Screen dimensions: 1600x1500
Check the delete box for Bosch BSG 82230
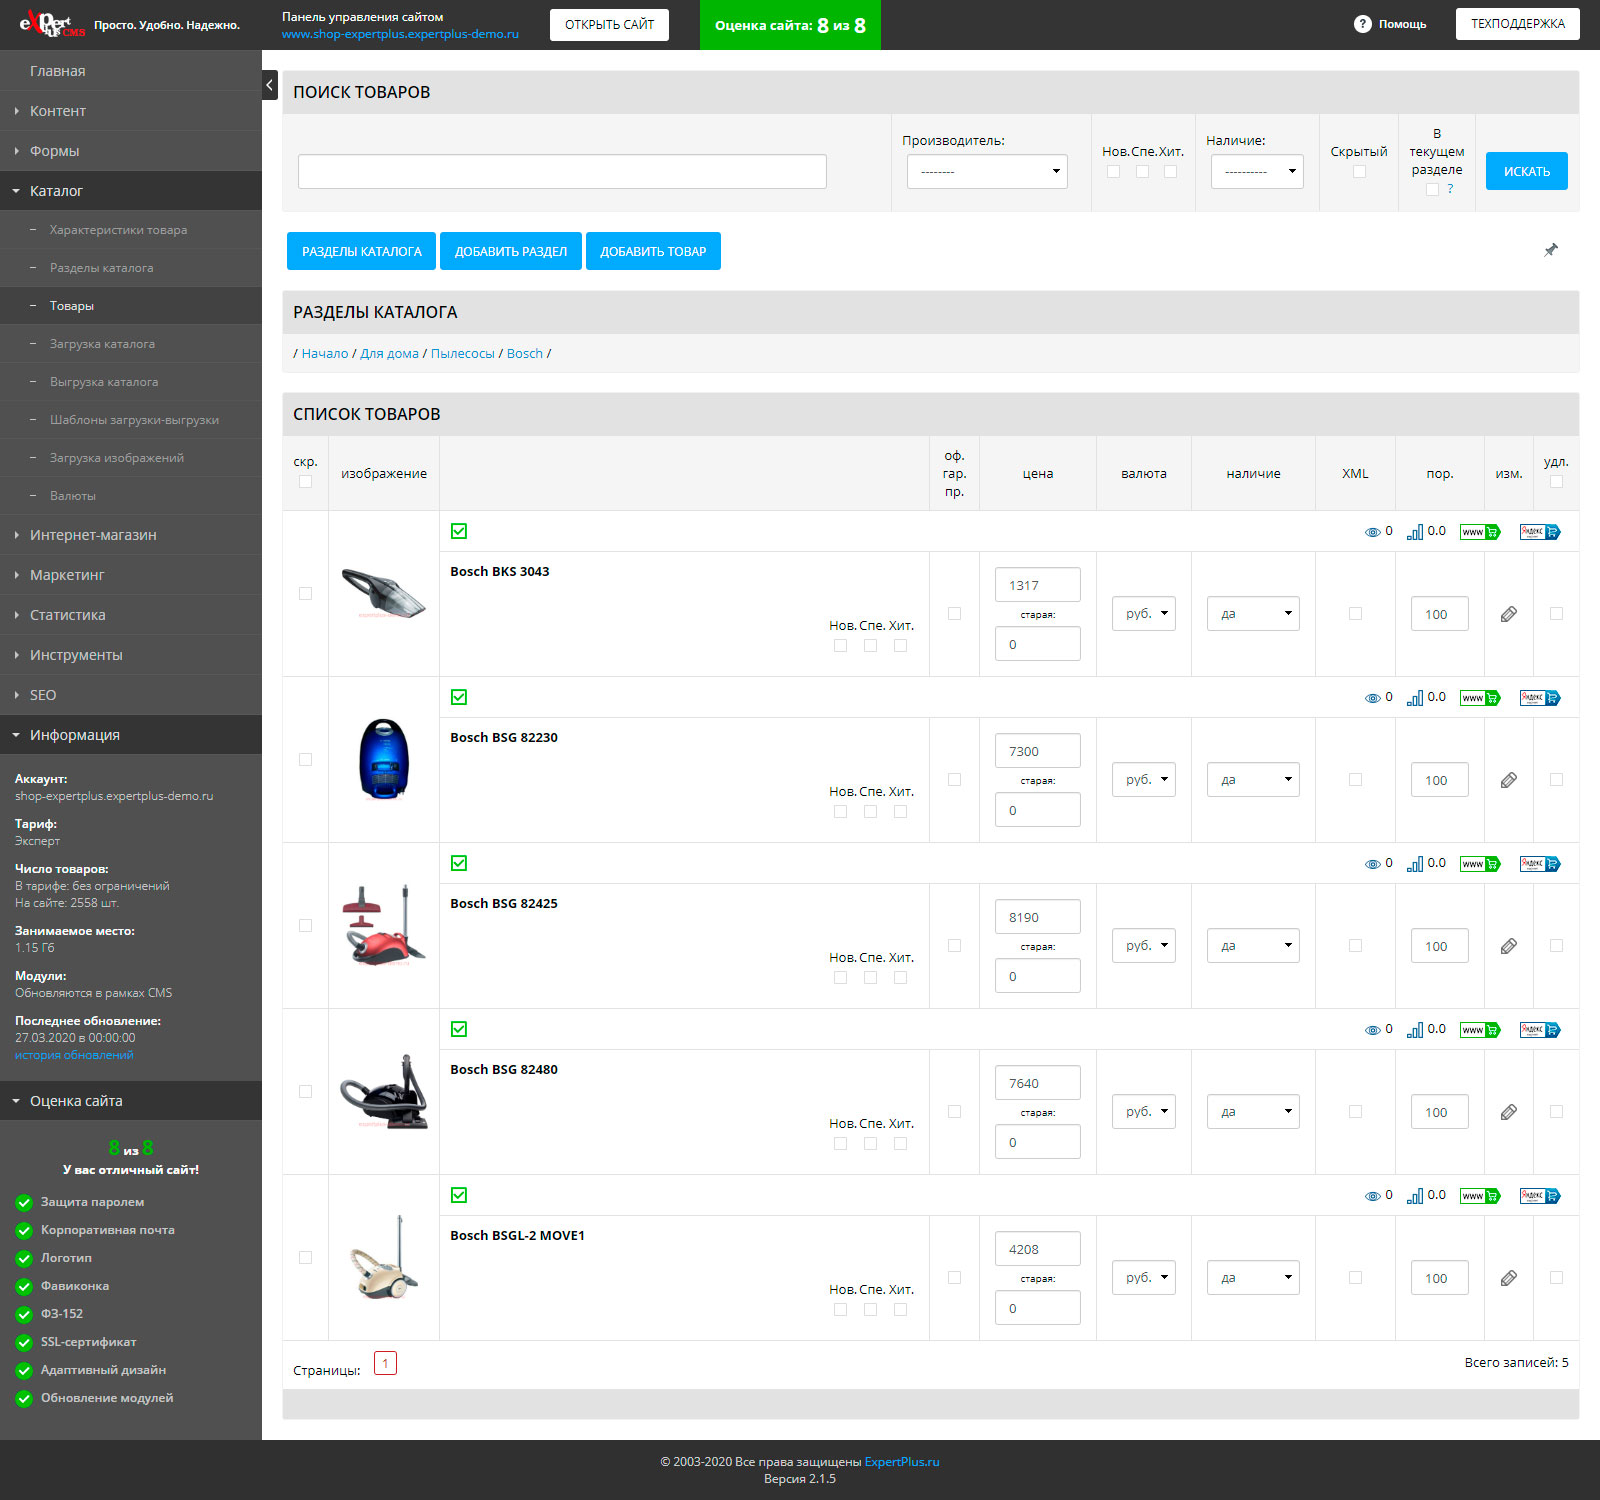[x=1556, y=780]
